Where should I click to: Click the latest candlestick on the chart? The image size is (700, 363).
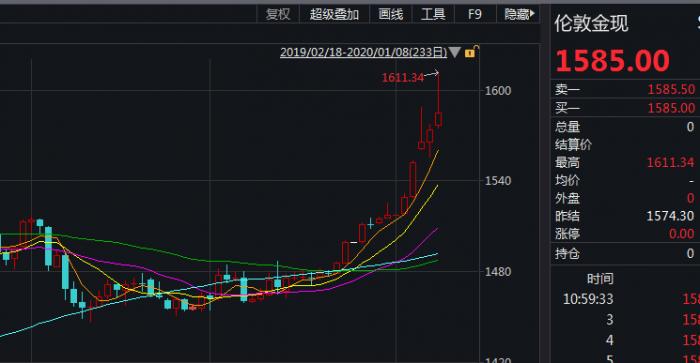click(x=439, y=119)
